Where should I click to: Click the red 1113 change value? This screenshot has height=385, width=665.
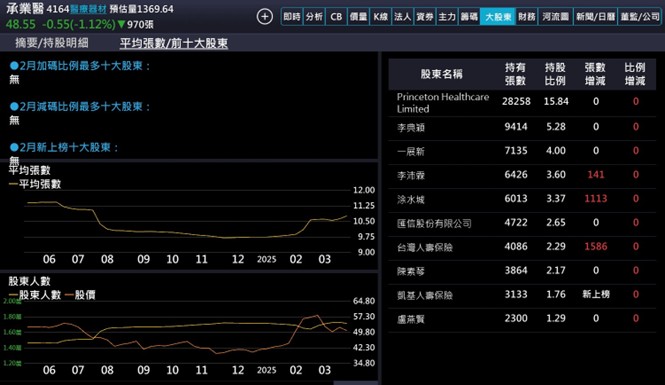pos(596,198)
